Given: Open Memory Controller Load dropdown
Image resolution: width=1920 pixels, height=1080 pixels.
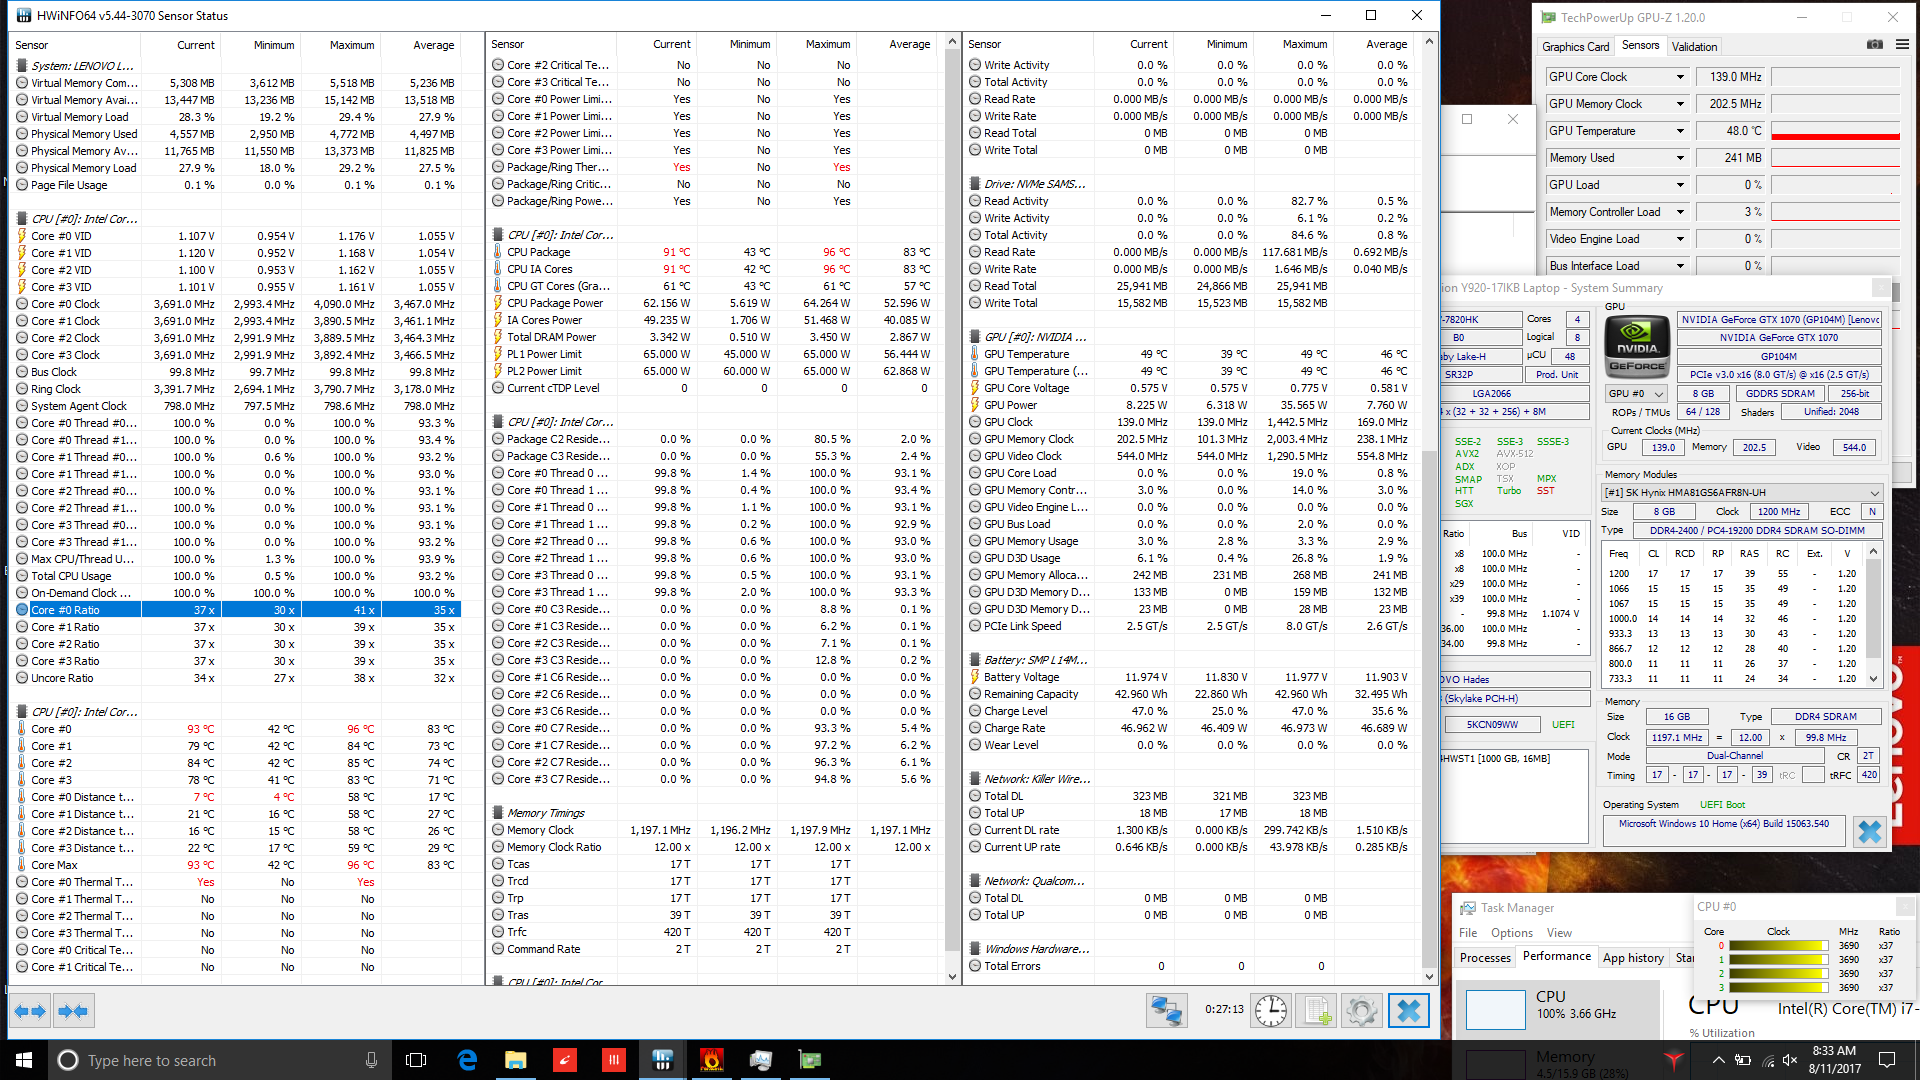Looking at the screenshot, I should click(x=1680, y=212).
